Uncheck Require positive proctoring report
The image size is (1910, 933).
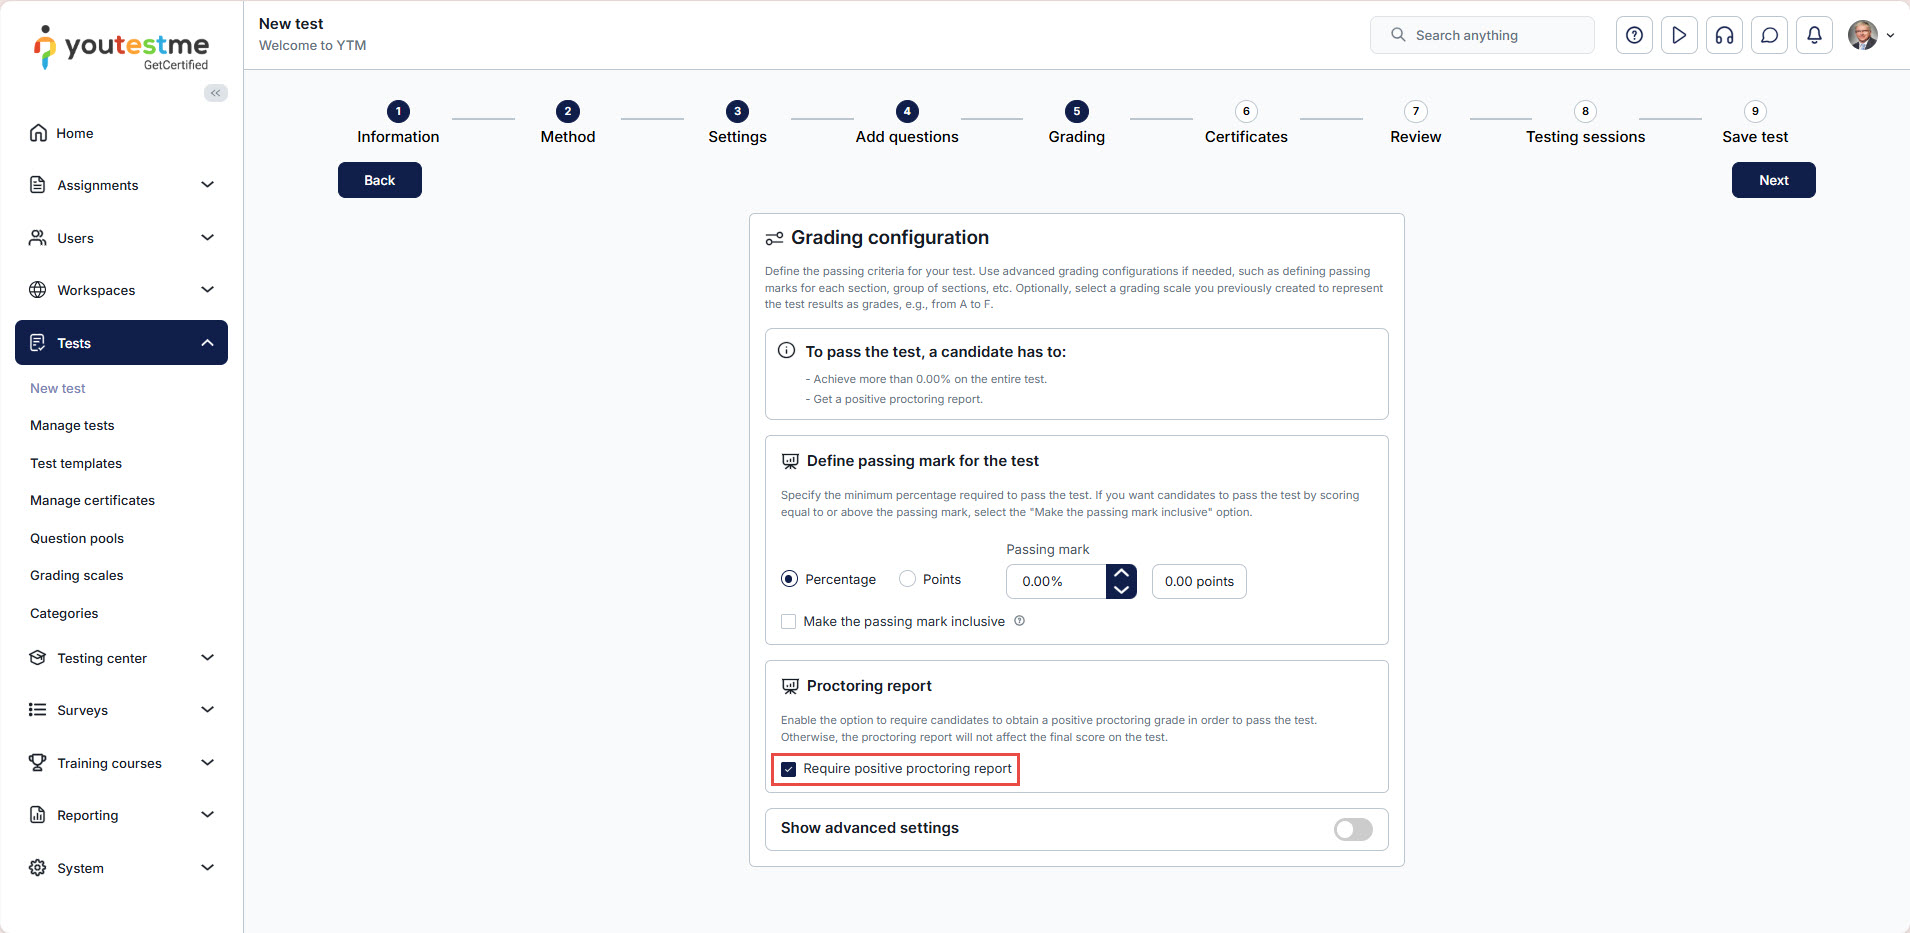(x=789, y=769)
